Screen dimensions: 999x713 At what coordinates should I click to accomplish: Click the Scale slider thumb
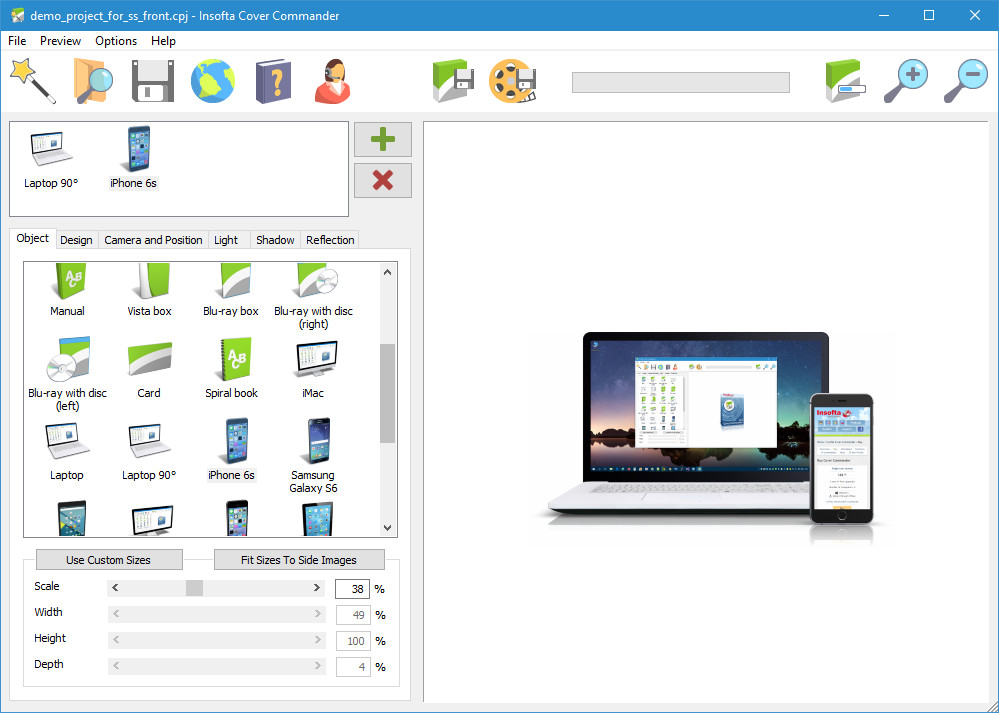coord(194,588)
